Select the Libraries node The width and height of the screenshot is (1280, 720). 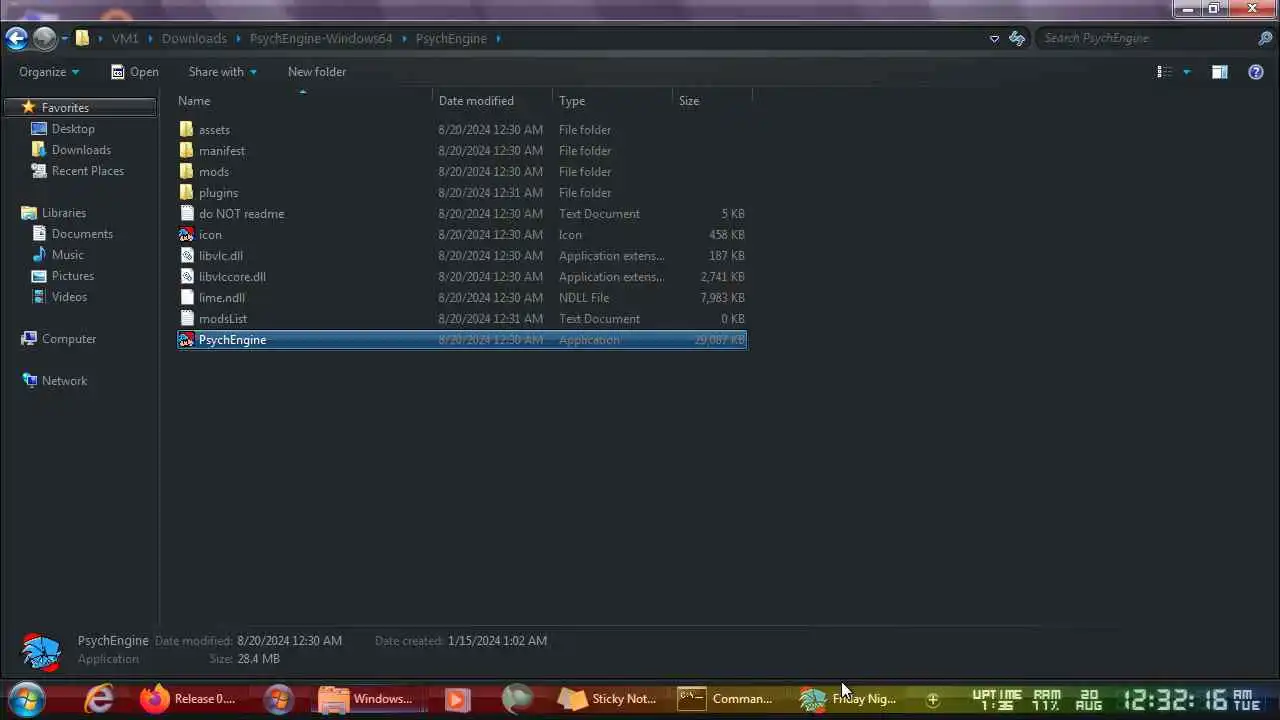click(x=64, y=213)
